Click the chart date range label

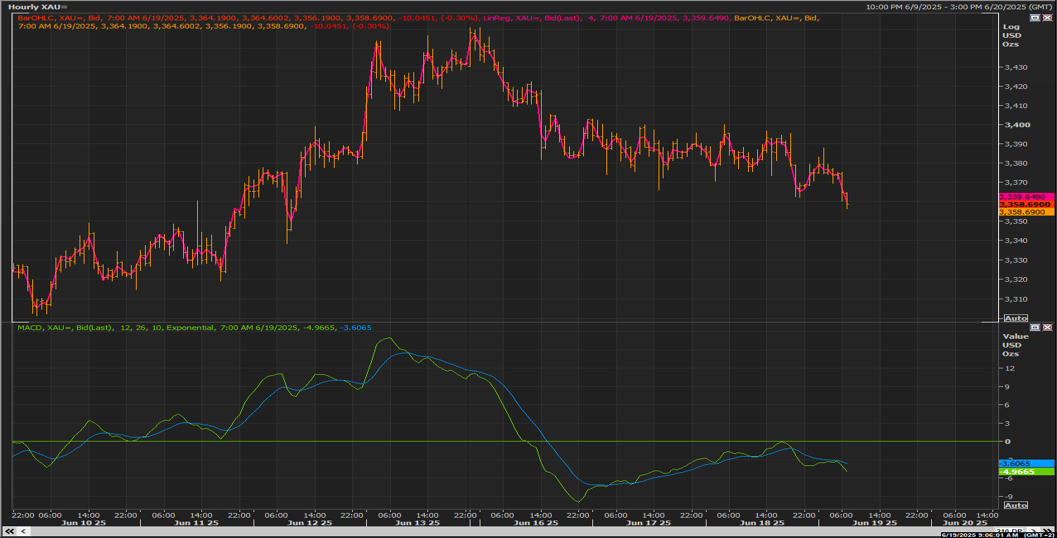959,7
